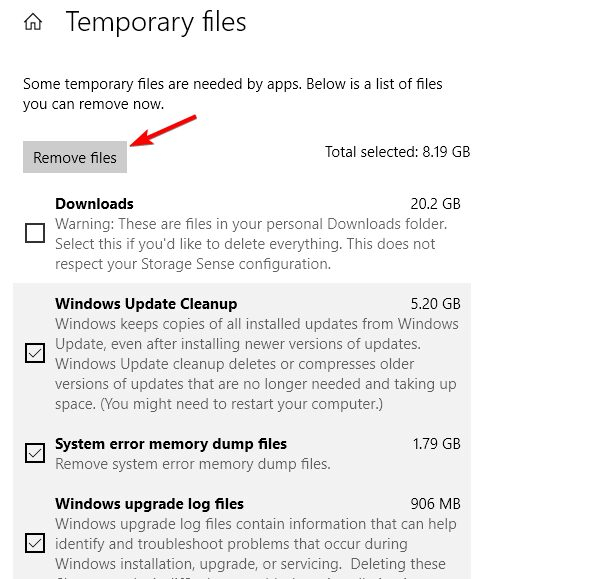Go to Settings home via house icon
The image size is (589, 579).
tap(33, 21)
